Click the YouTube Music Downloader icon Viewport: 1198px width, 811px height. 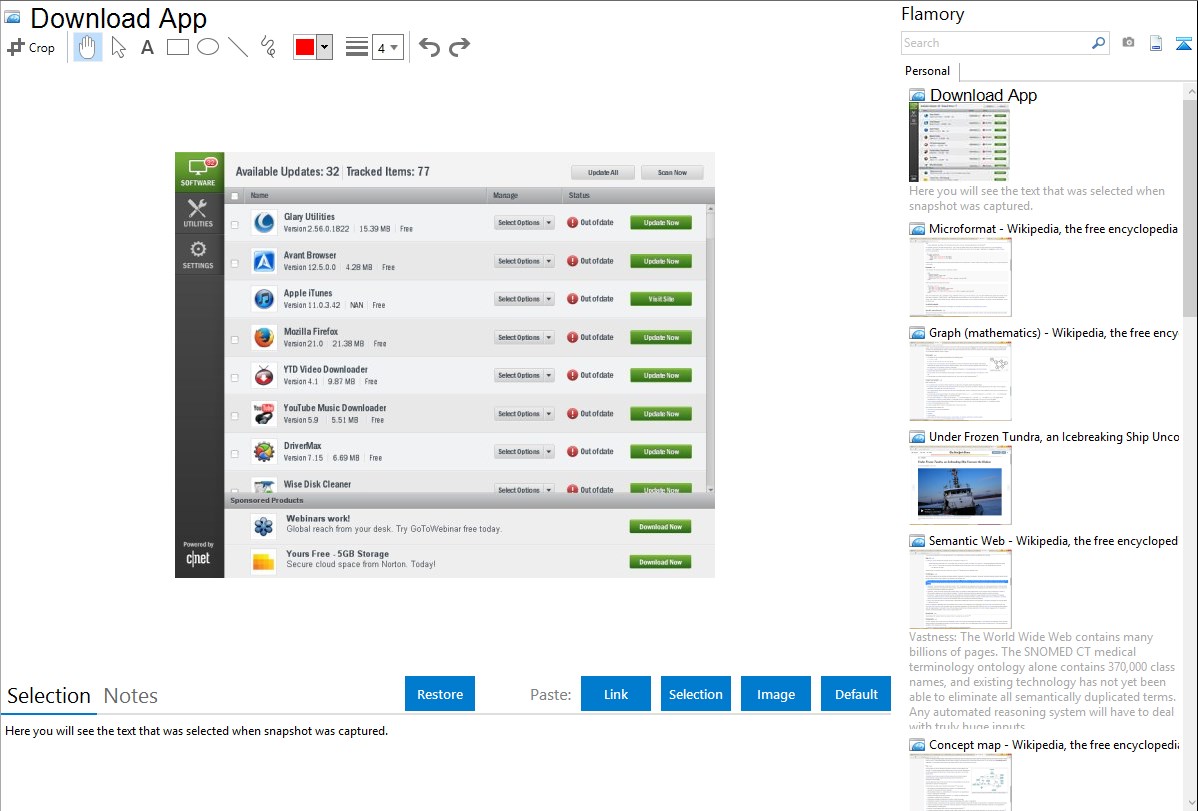[x=264, y=414]
